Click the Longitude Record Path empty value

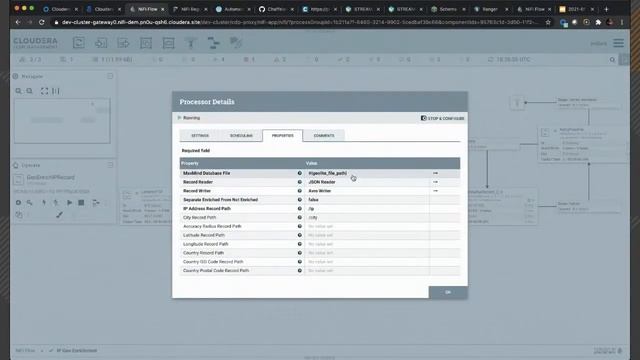coord(367,244)
